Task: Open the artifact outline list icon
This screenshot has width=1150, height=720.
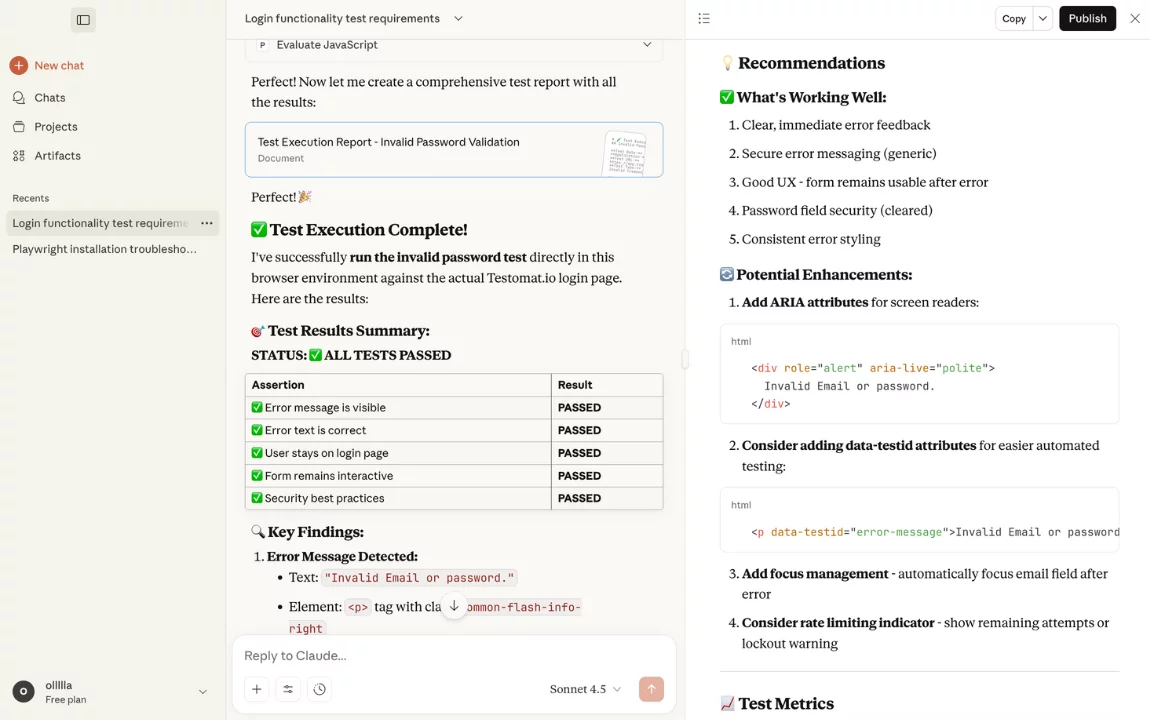Action: 704,19
